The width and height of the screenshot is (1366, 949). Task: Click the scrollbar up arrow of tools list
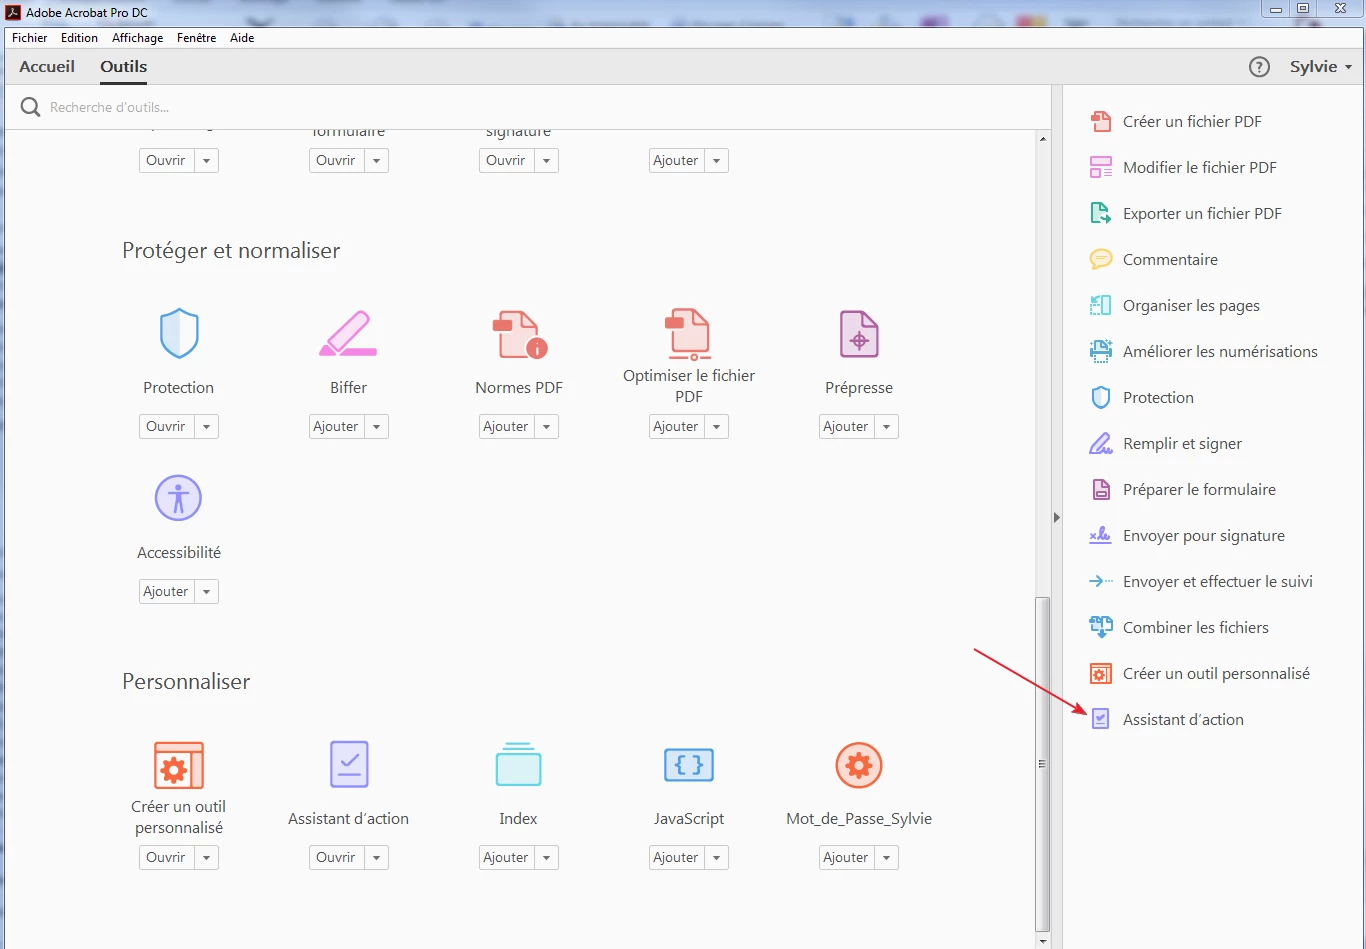pos(1043,139)
